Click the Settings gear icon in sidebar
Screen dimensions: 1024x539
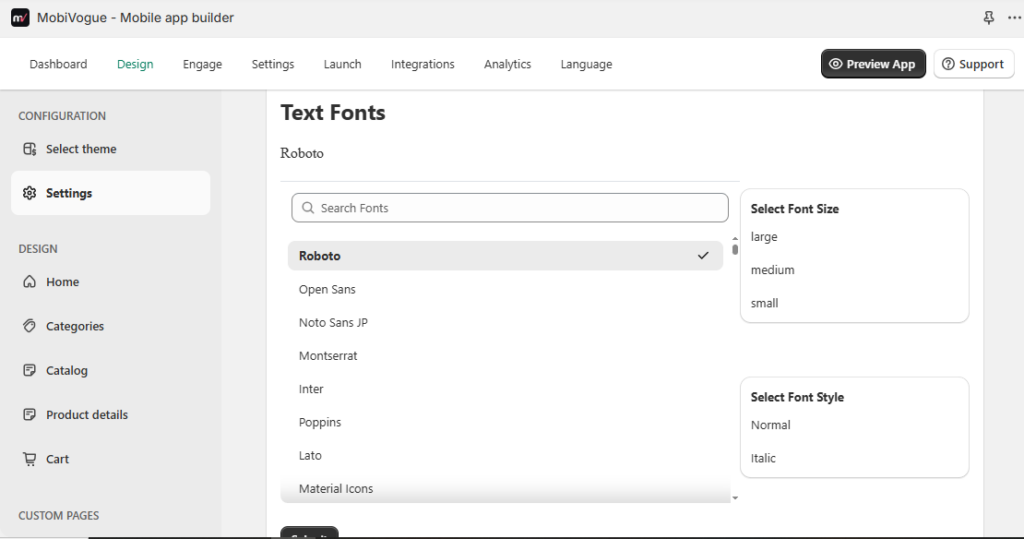(x=29, y=193)
